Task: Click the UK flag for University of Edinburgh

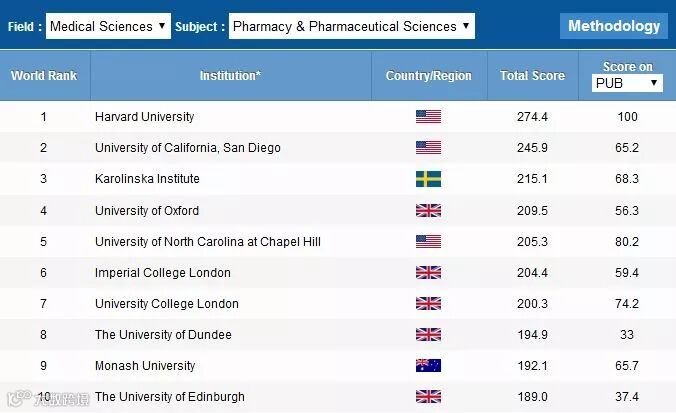Action: coord(428,397)
